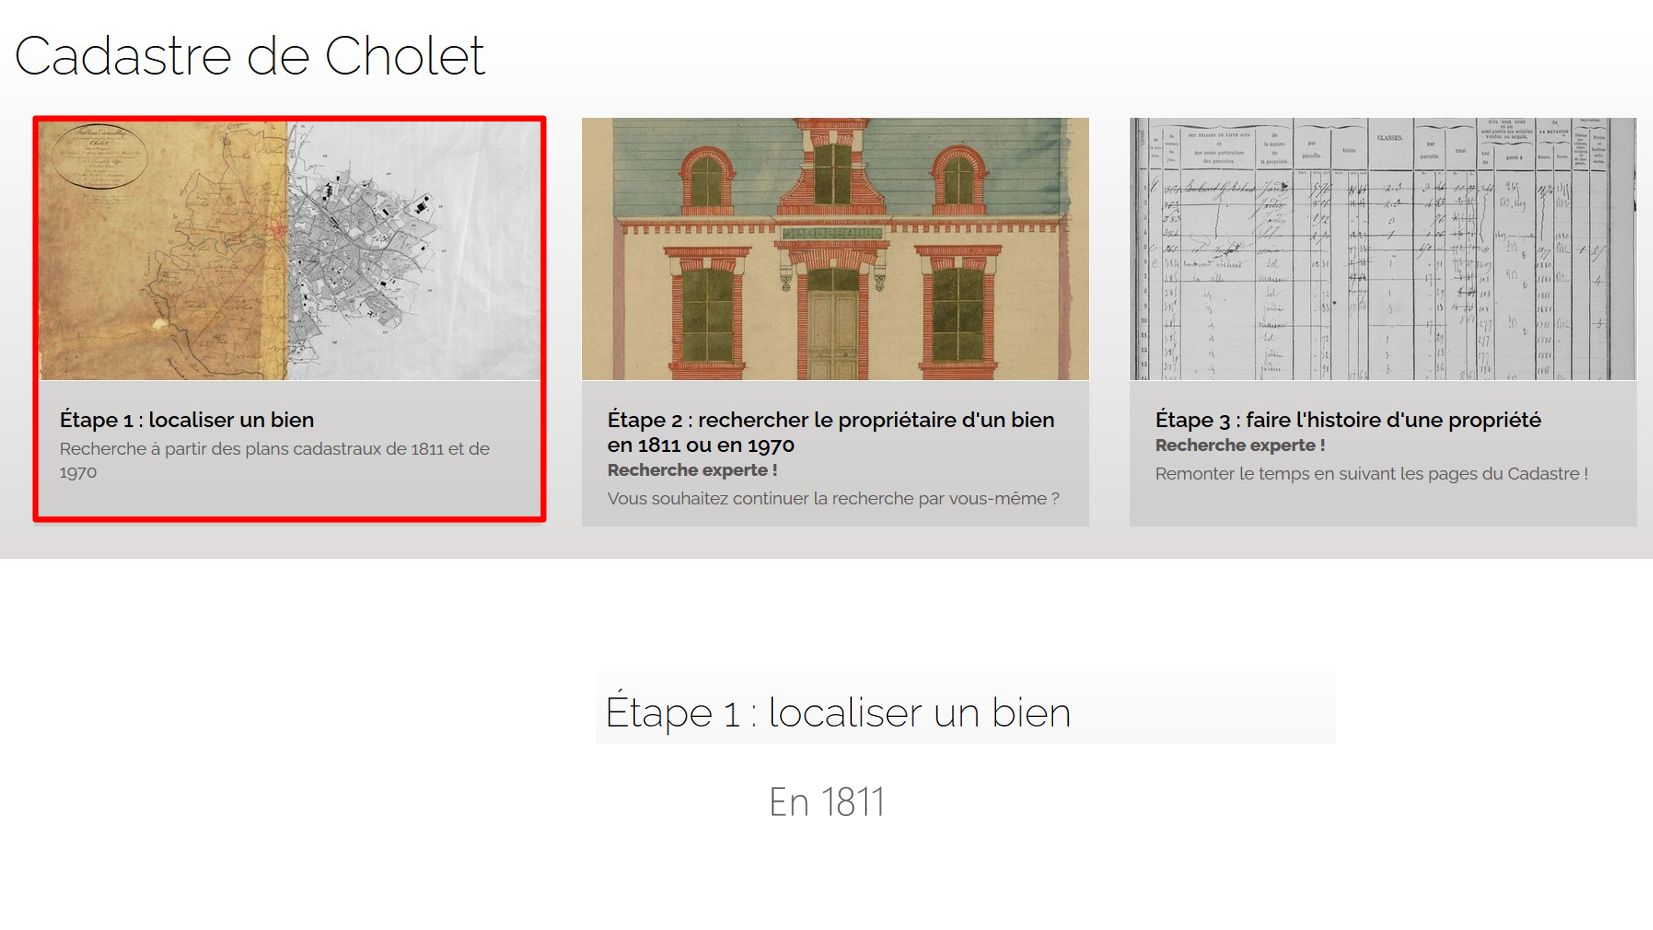Click the building facade illustration thumbnail
Screen dimensions: 1653x930
click(835, 250)
